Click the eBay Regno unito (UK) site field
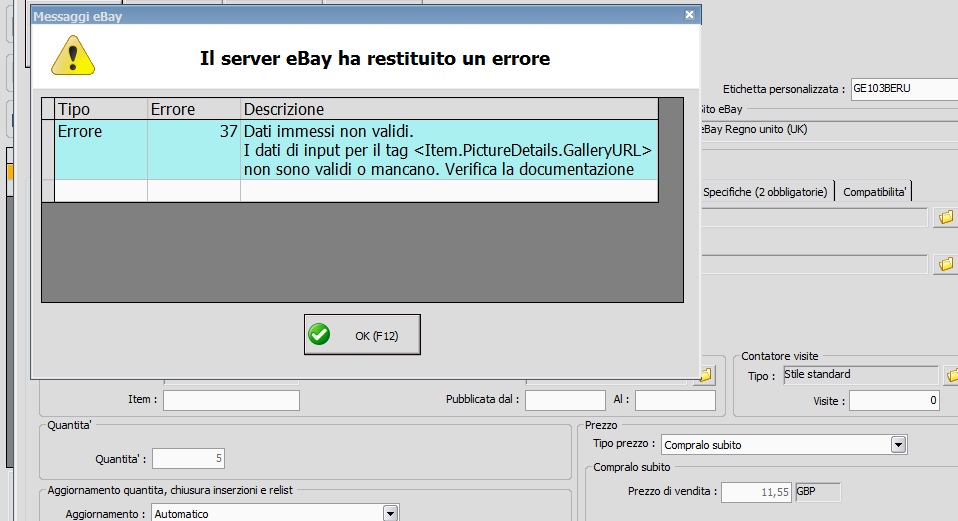 point(828,129)
